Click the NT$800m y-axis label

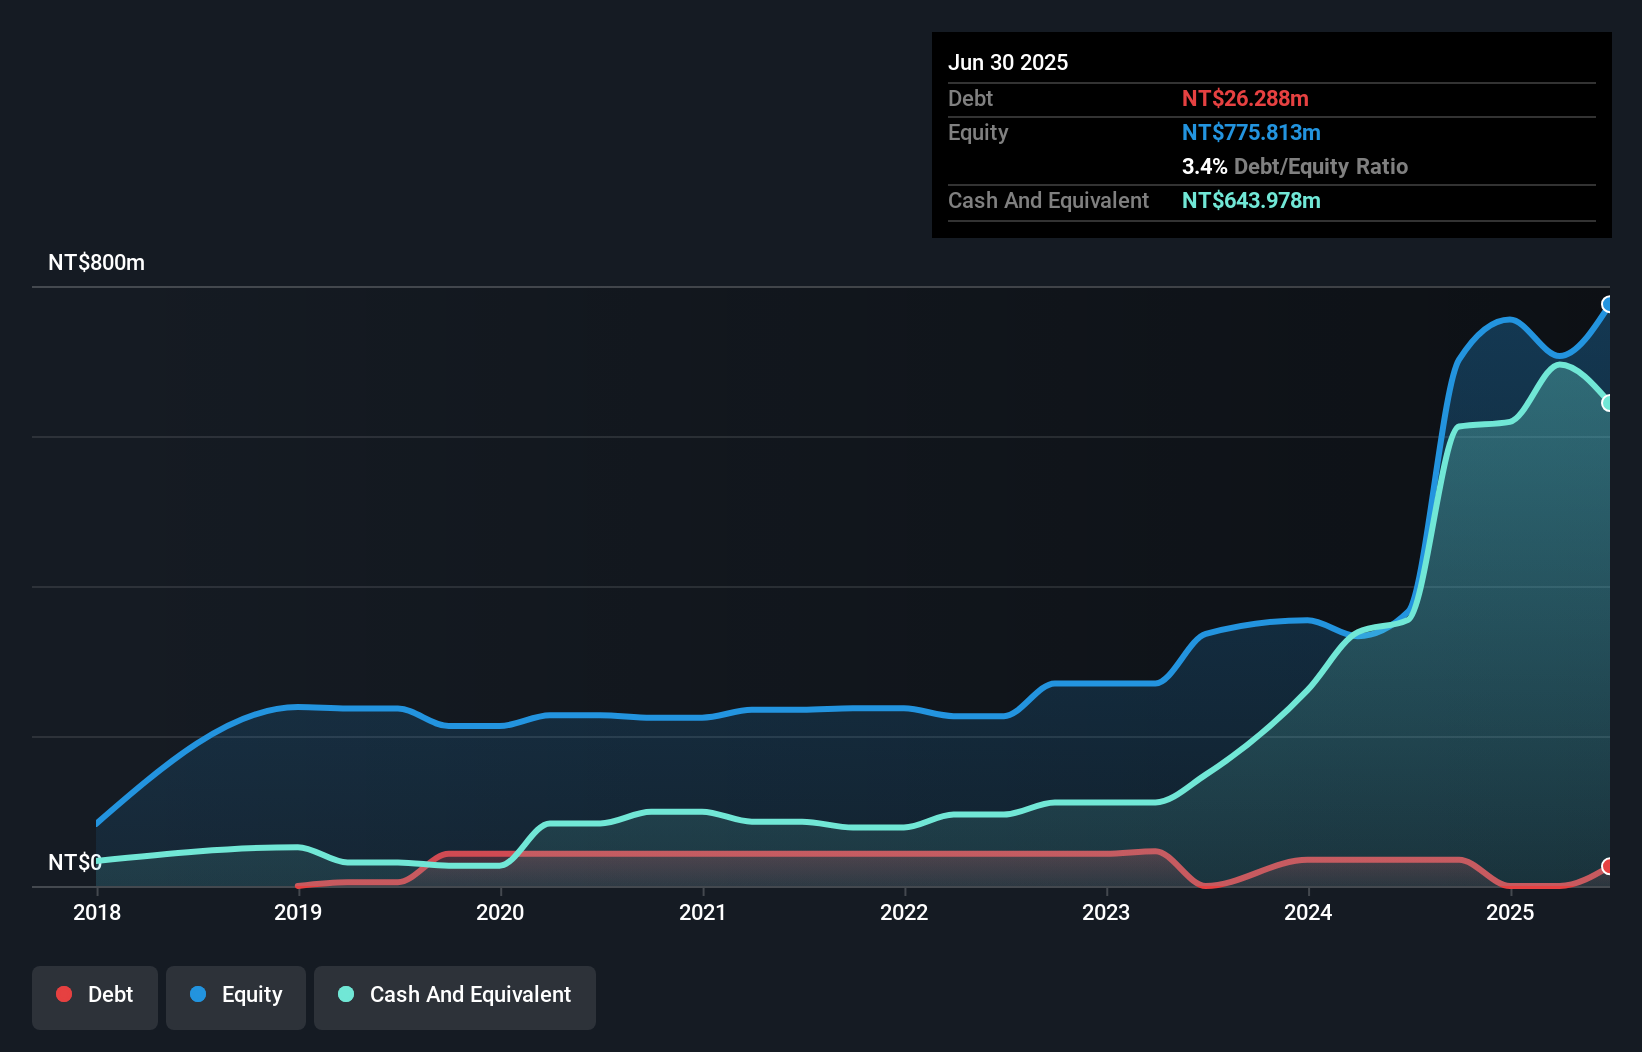pos(97,262)
